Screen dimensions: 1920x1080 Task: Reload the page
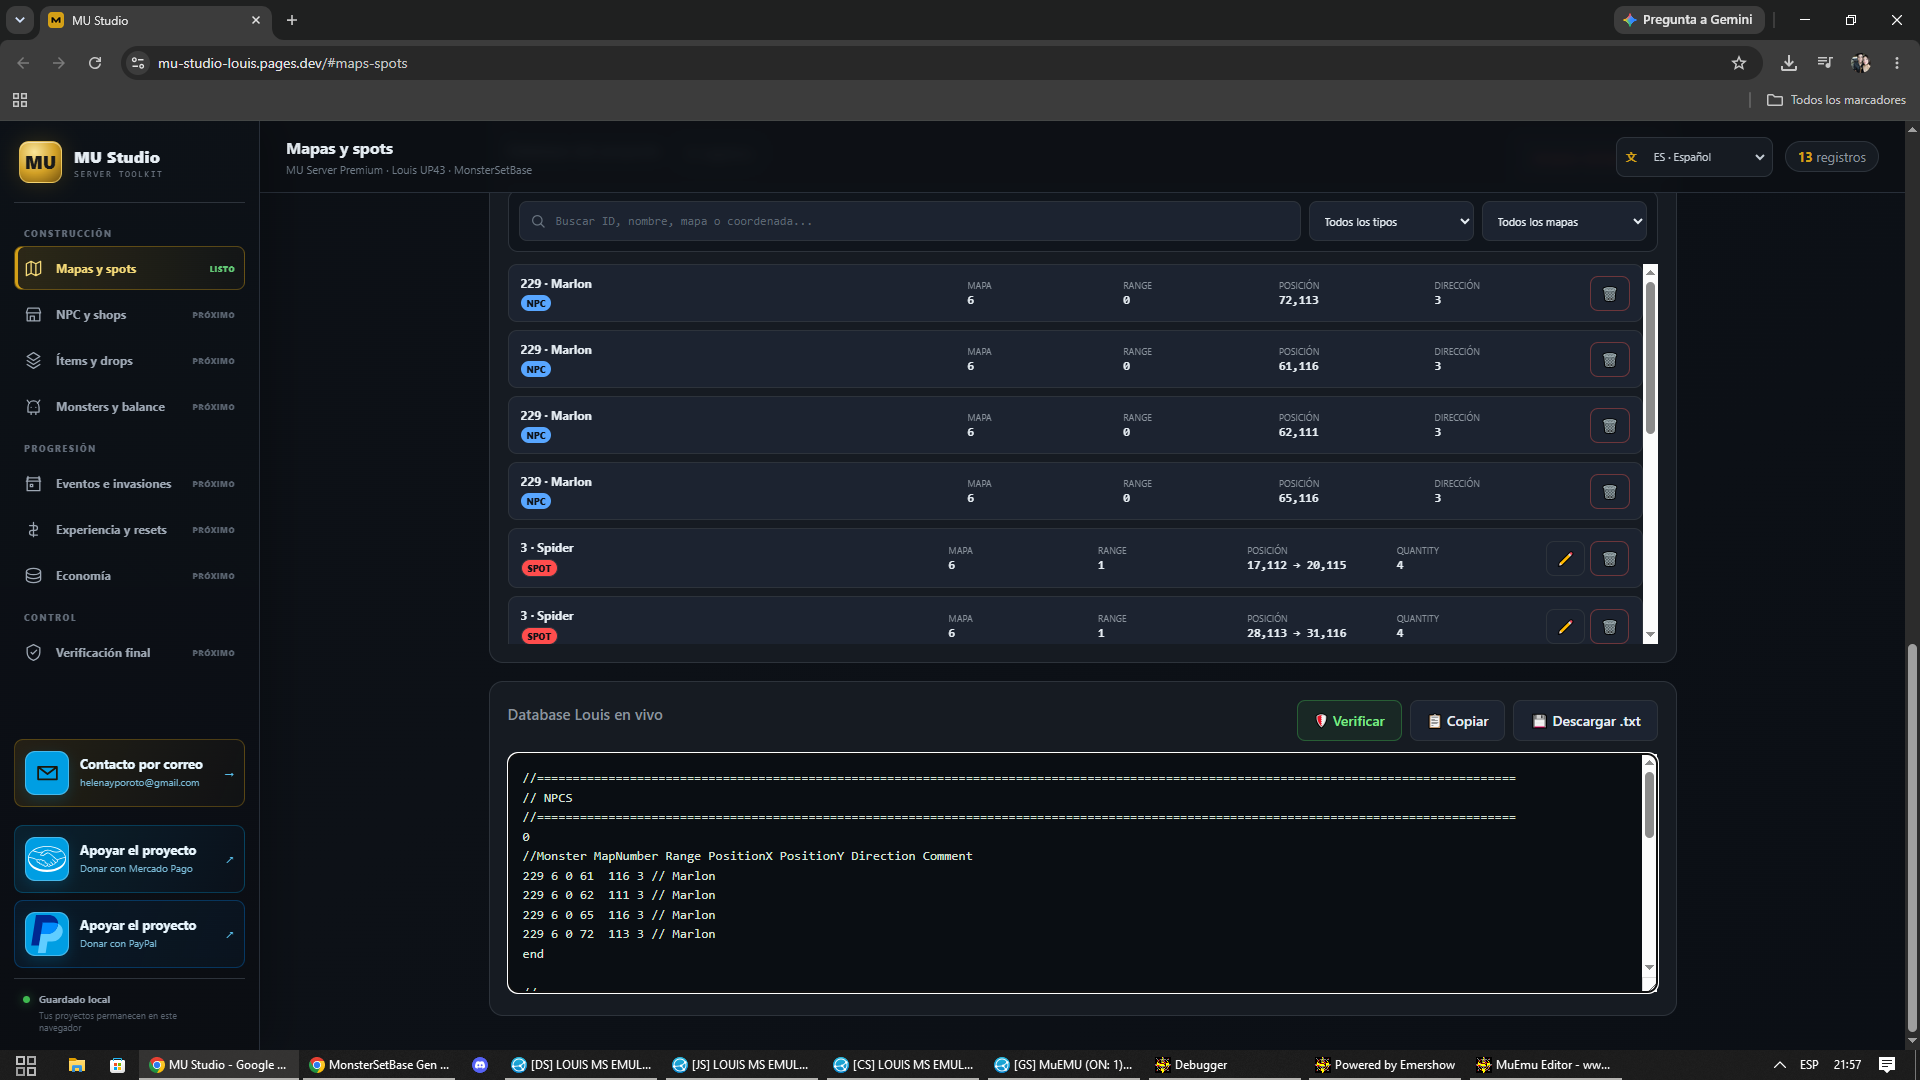(x=95, y=63)
